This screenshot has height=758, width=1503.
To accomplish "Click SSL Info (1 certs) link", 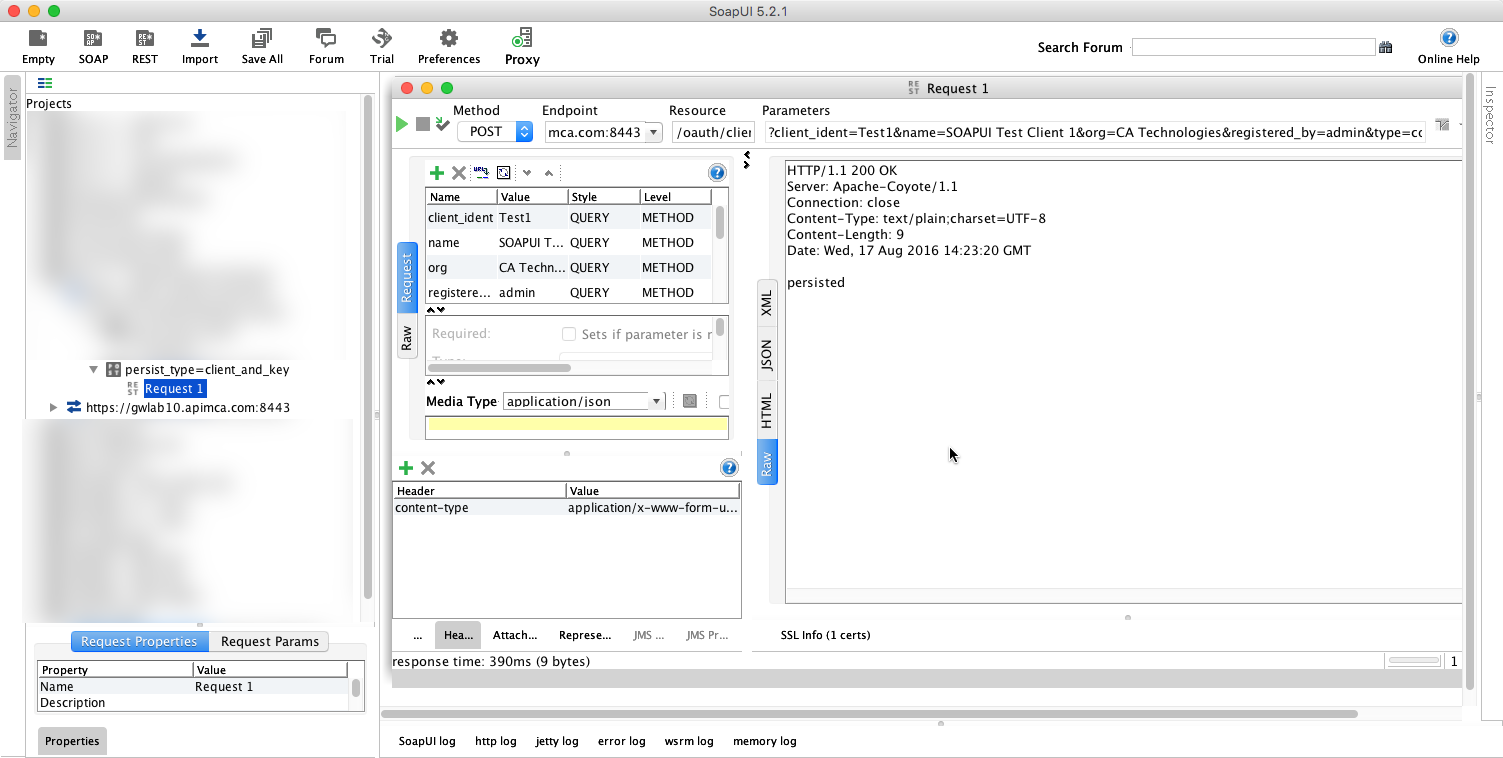I will [825, 635].
